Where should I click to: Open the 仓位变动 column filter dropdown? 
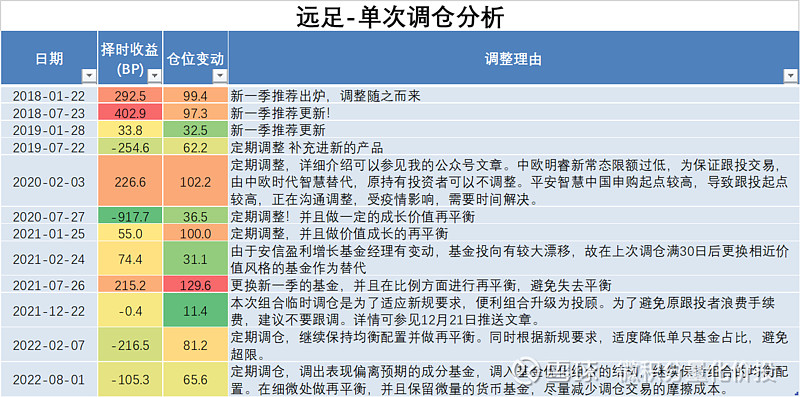pyautogui.click(x=220, y=77)
